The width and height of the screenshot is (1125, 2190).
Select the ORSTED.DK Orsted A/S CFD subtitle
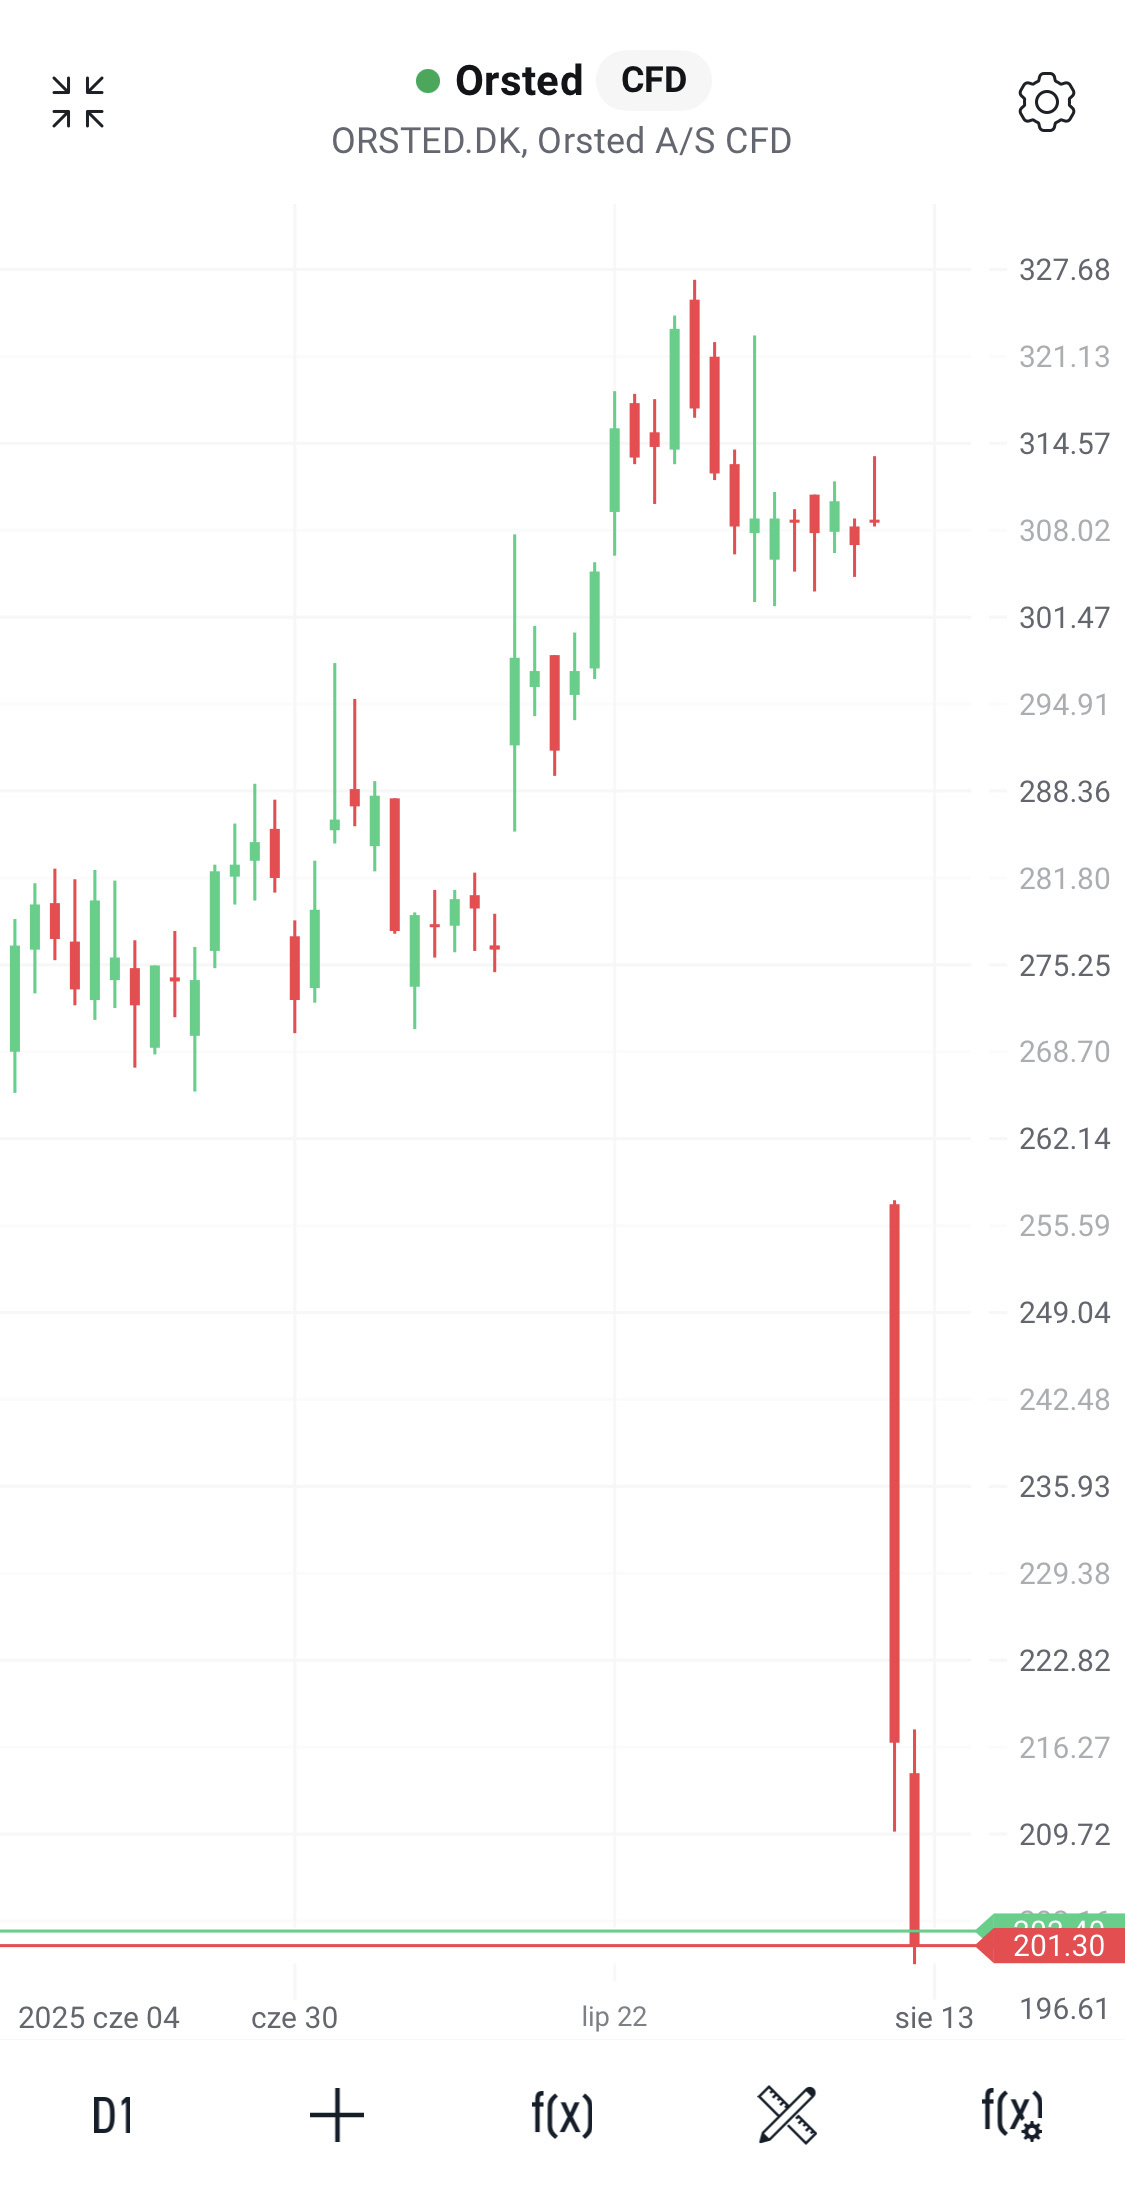(x=561, y=141)
